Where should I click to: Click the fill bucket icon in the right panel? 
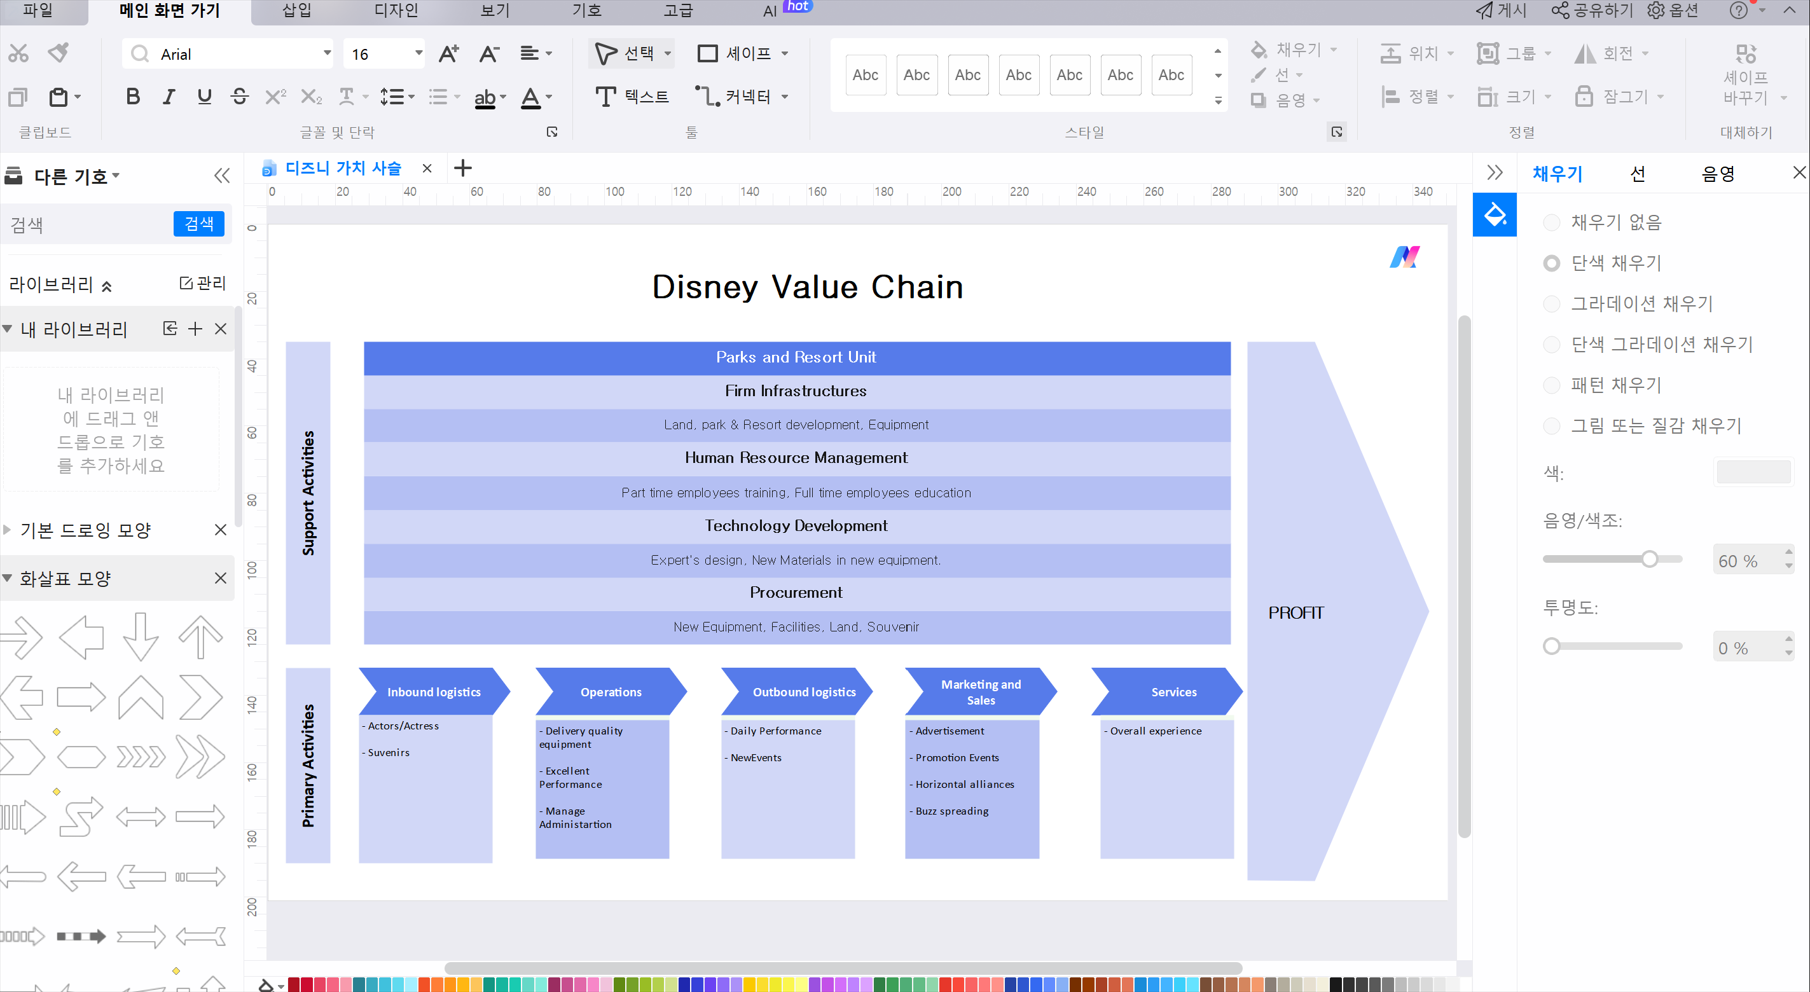point(1495,215)
